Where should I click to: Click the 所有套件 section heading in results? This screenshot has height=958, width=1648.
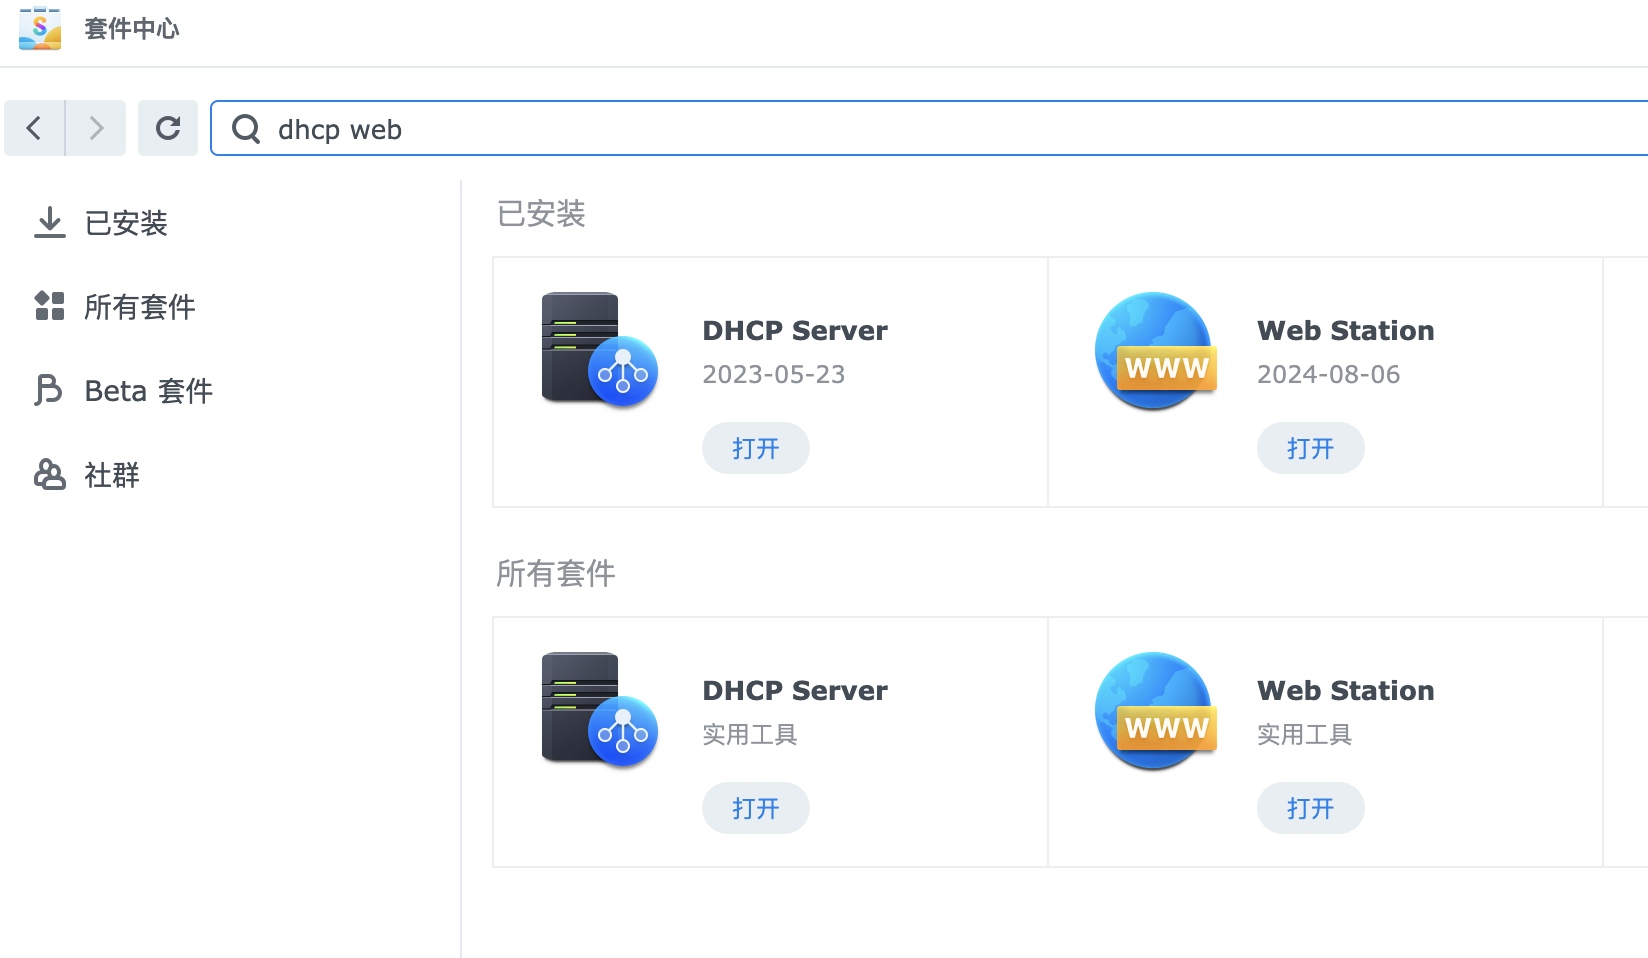(x=556, y=574)
